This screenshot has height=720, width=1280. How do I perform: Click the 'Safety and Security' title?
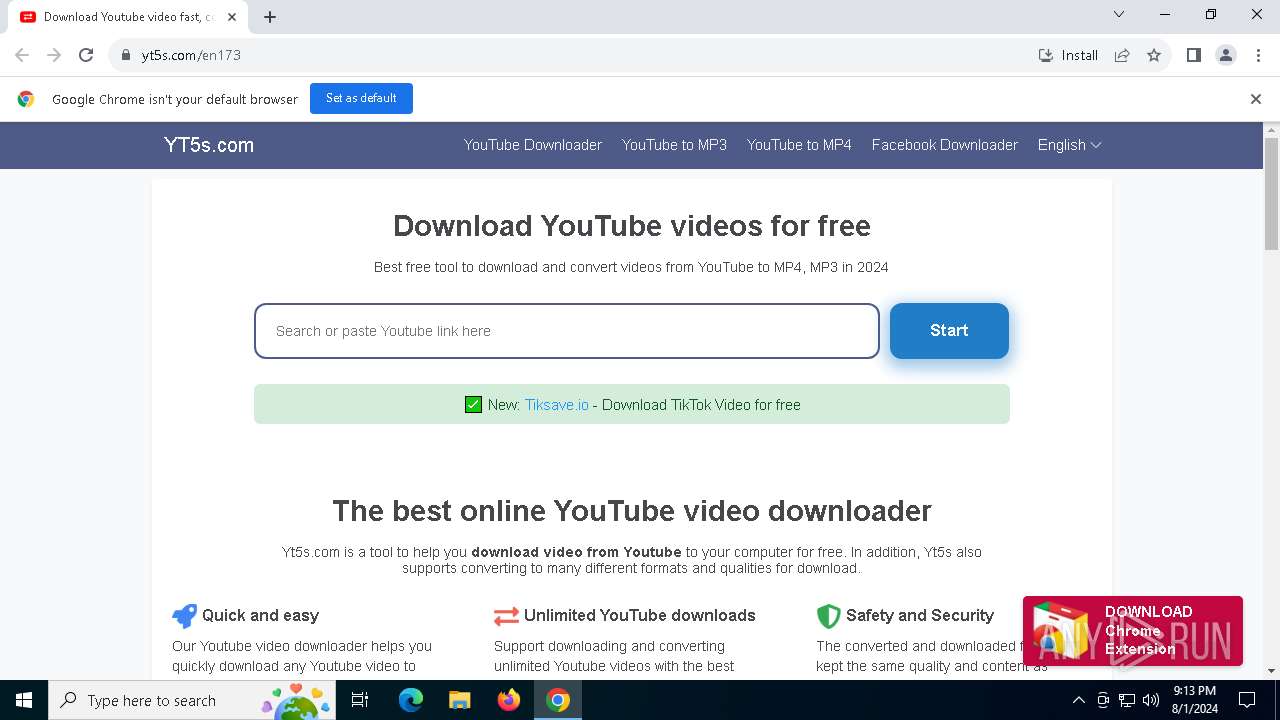pos(920,615)
